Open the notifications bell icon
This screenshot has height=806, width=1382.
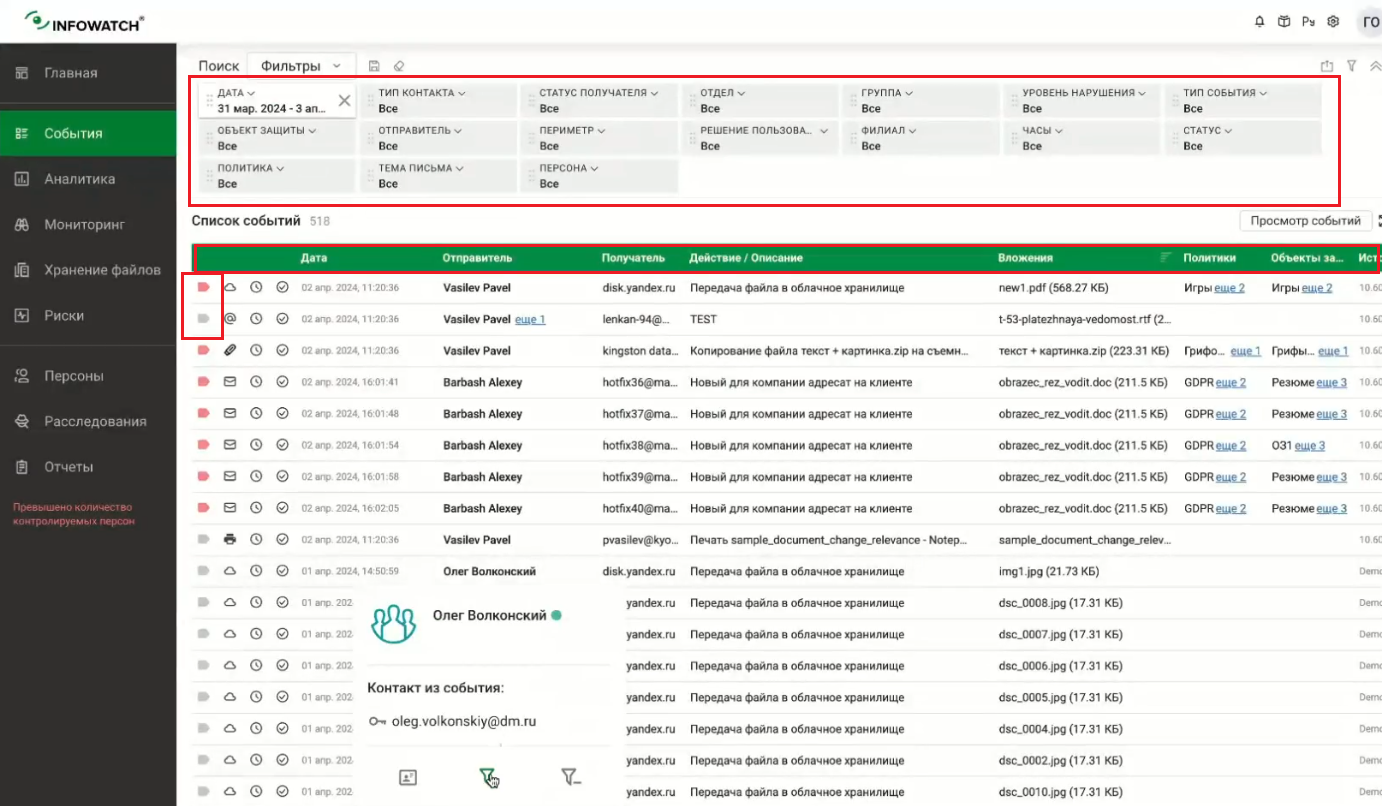click(1259, 22)
